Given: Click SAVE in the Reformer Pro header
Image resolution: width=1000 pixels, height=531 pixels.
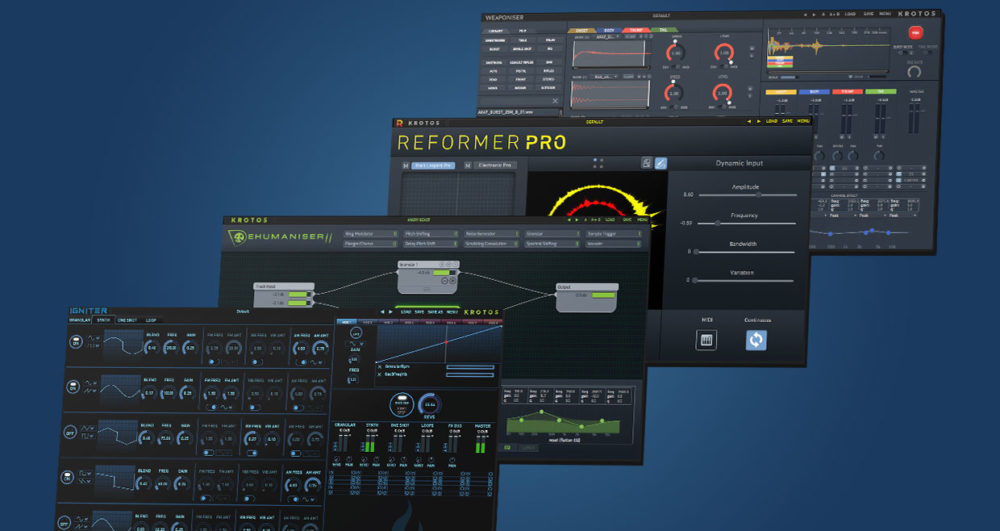Looking at the screenshot, I should point(787,121).
